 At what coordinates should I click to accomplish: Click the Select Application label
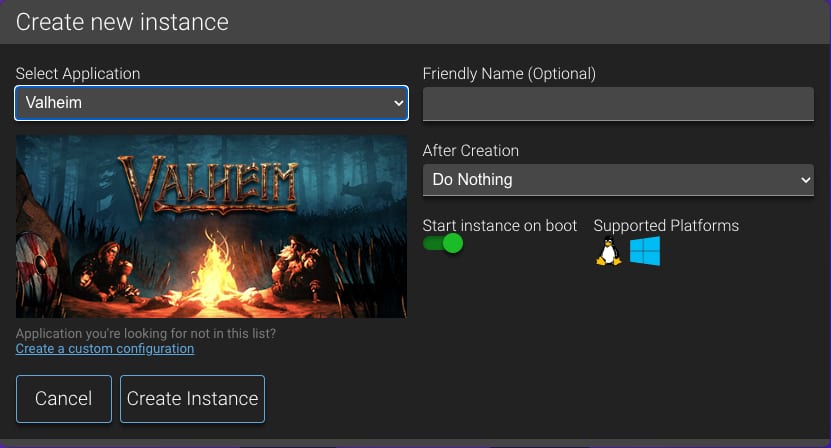(78, 74)
